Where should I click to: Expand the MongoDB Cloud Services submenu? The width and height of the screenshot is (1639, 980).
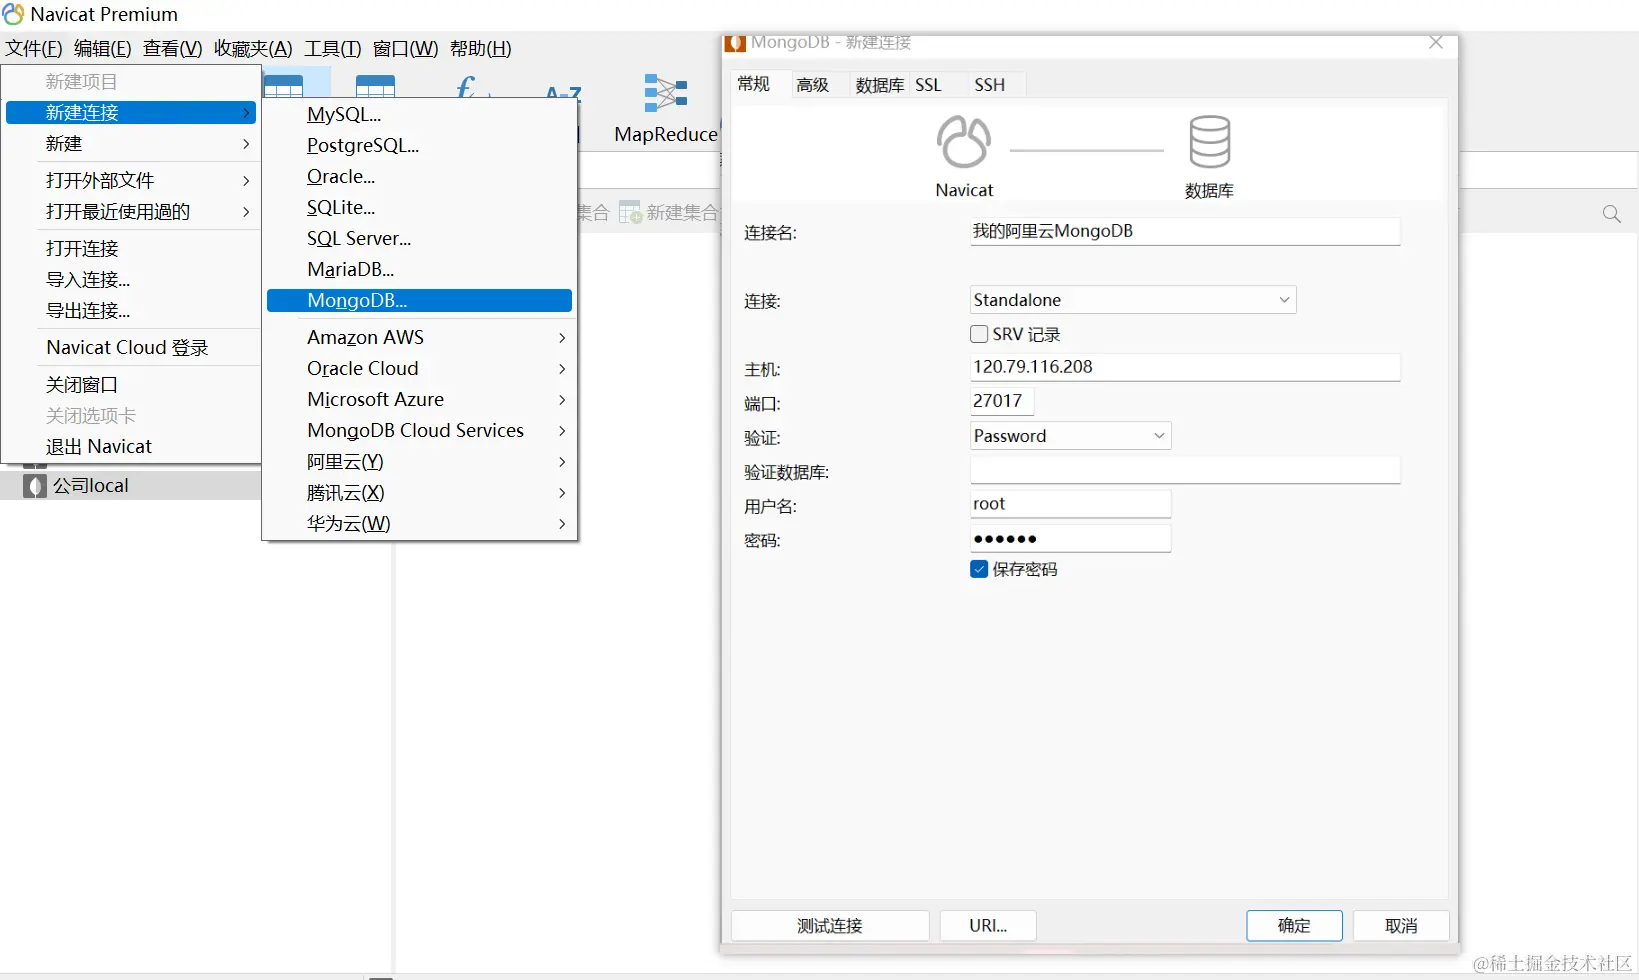coord(419,431)
